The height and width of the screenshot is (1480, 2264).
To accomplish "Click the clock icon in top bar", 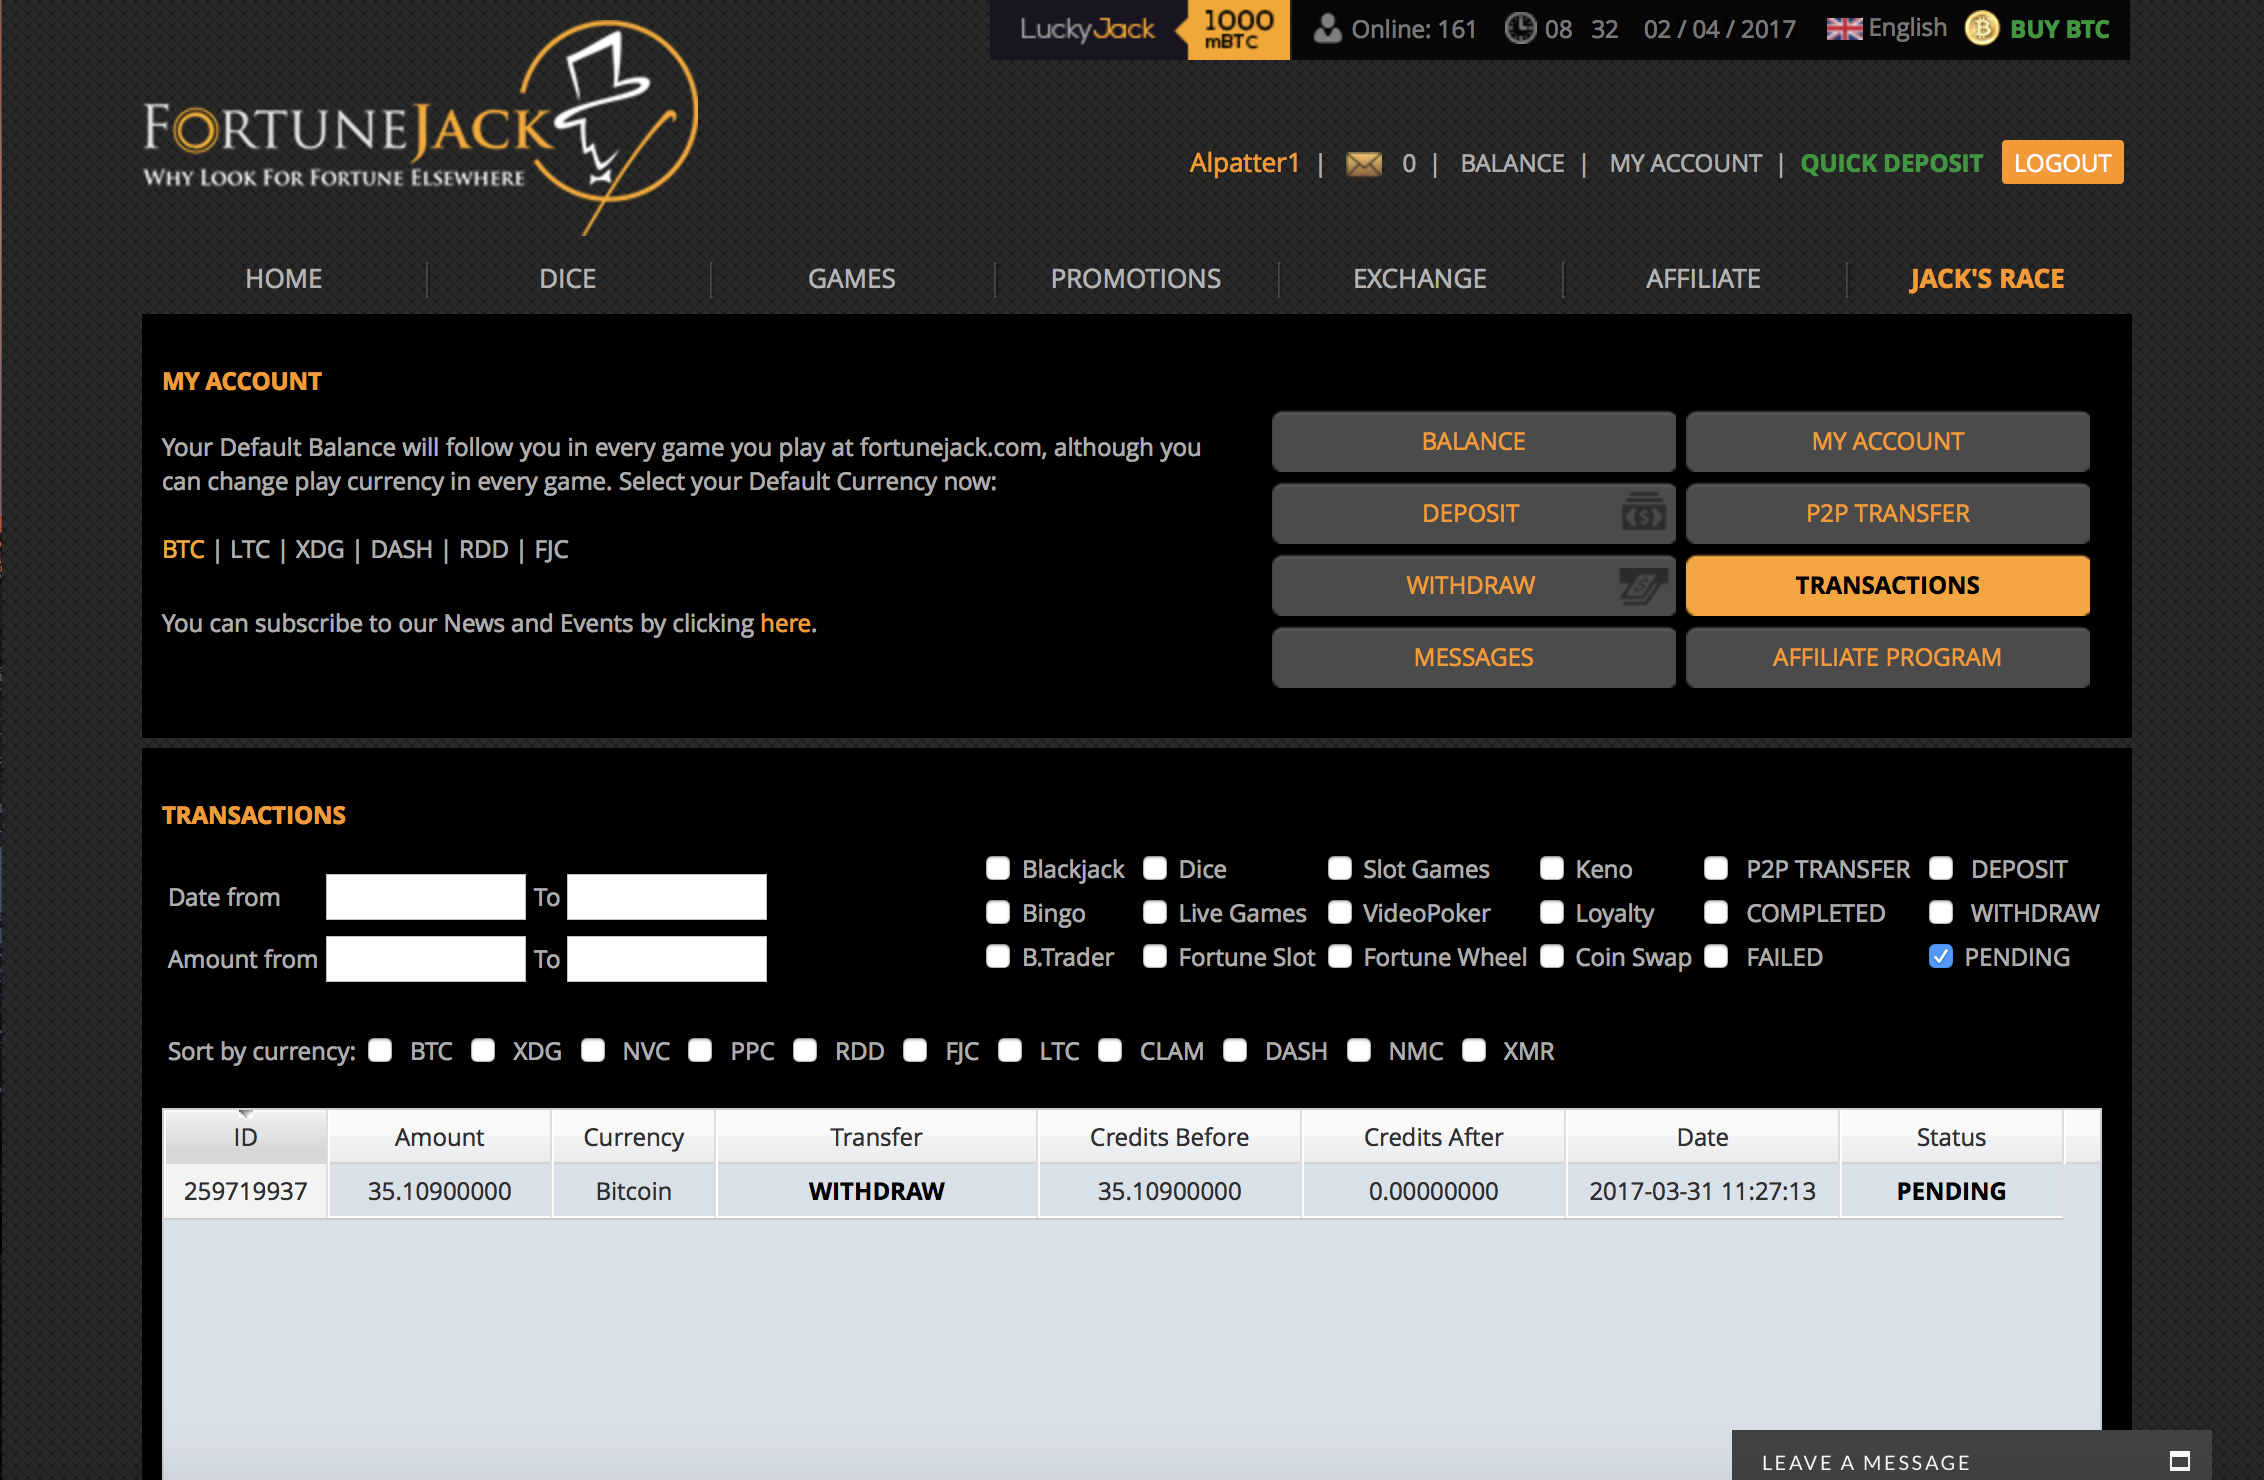I will 1520,29.
